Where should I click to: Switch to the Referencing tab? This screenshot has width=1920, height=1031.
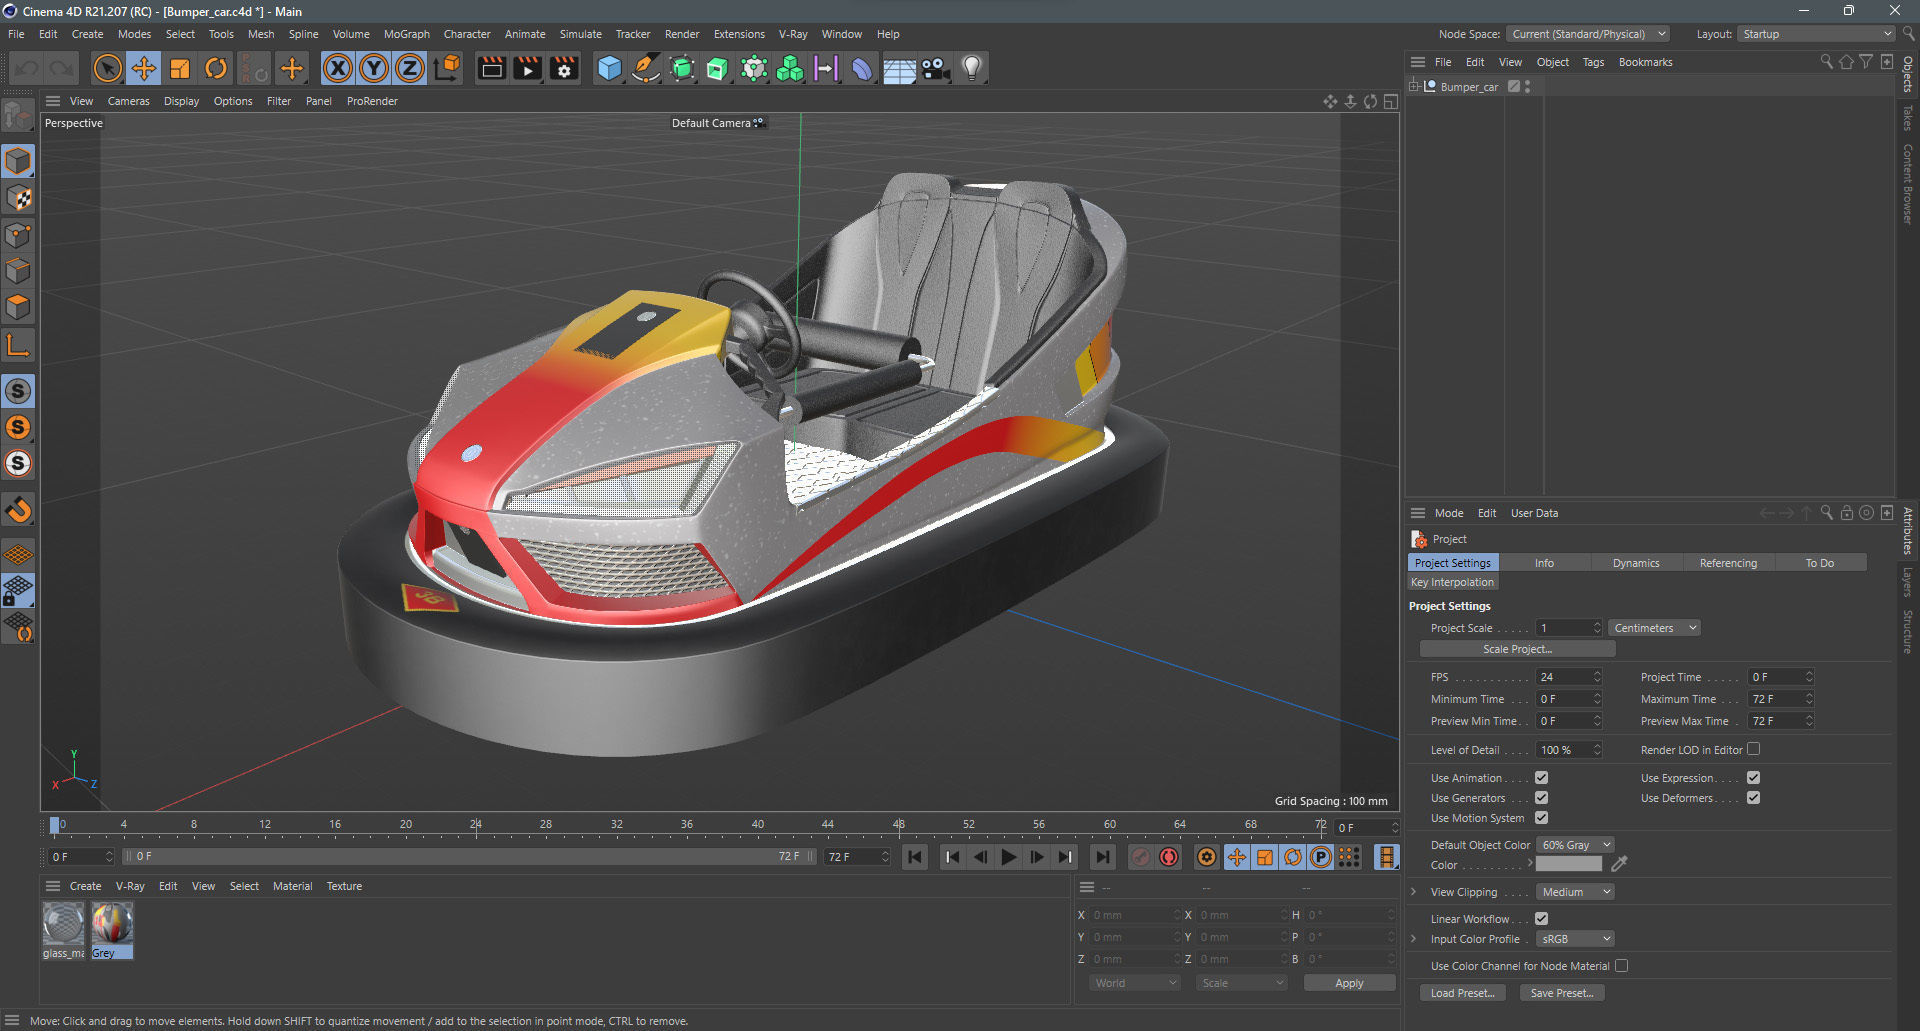click(x=1728, y=563)
